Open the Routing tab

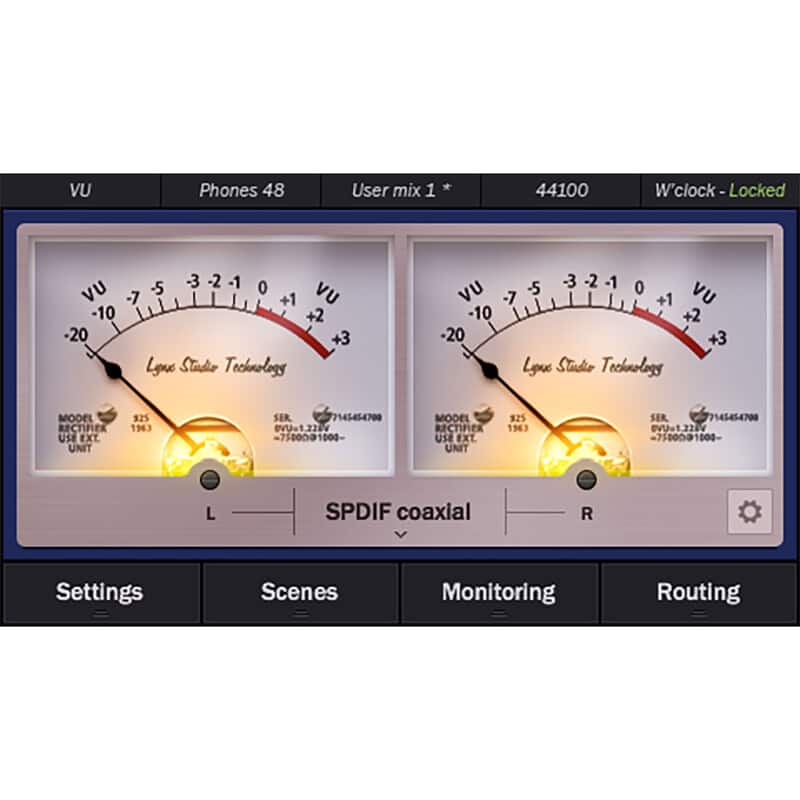pyautogui.click(x=698, y=592)
